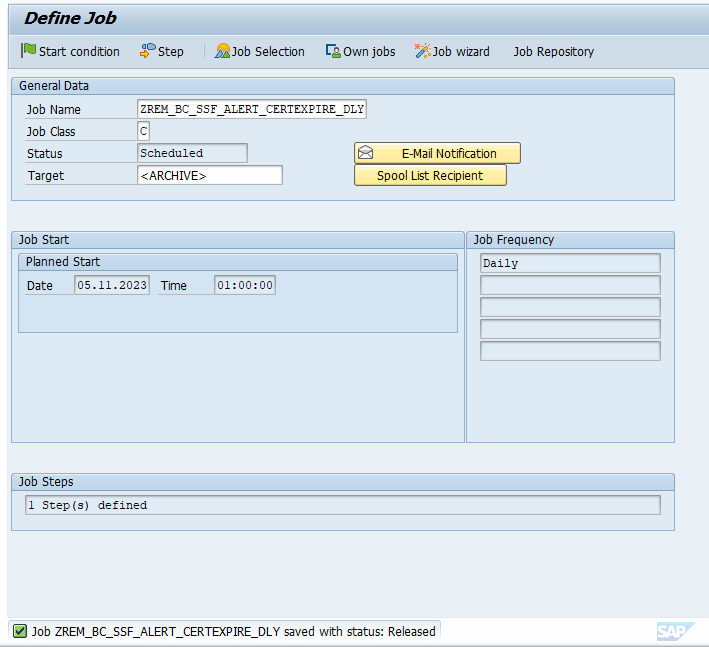Click the status bar saved message
709x647 pixels.
tap(234, 631)
